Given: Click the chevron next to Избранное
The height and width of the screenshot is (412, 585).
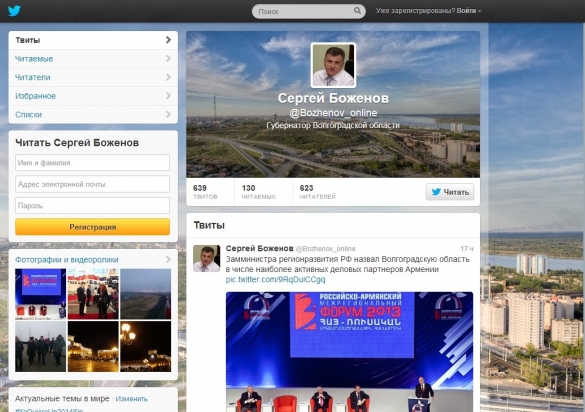Looking at the screenshot, I should (168, 96).
